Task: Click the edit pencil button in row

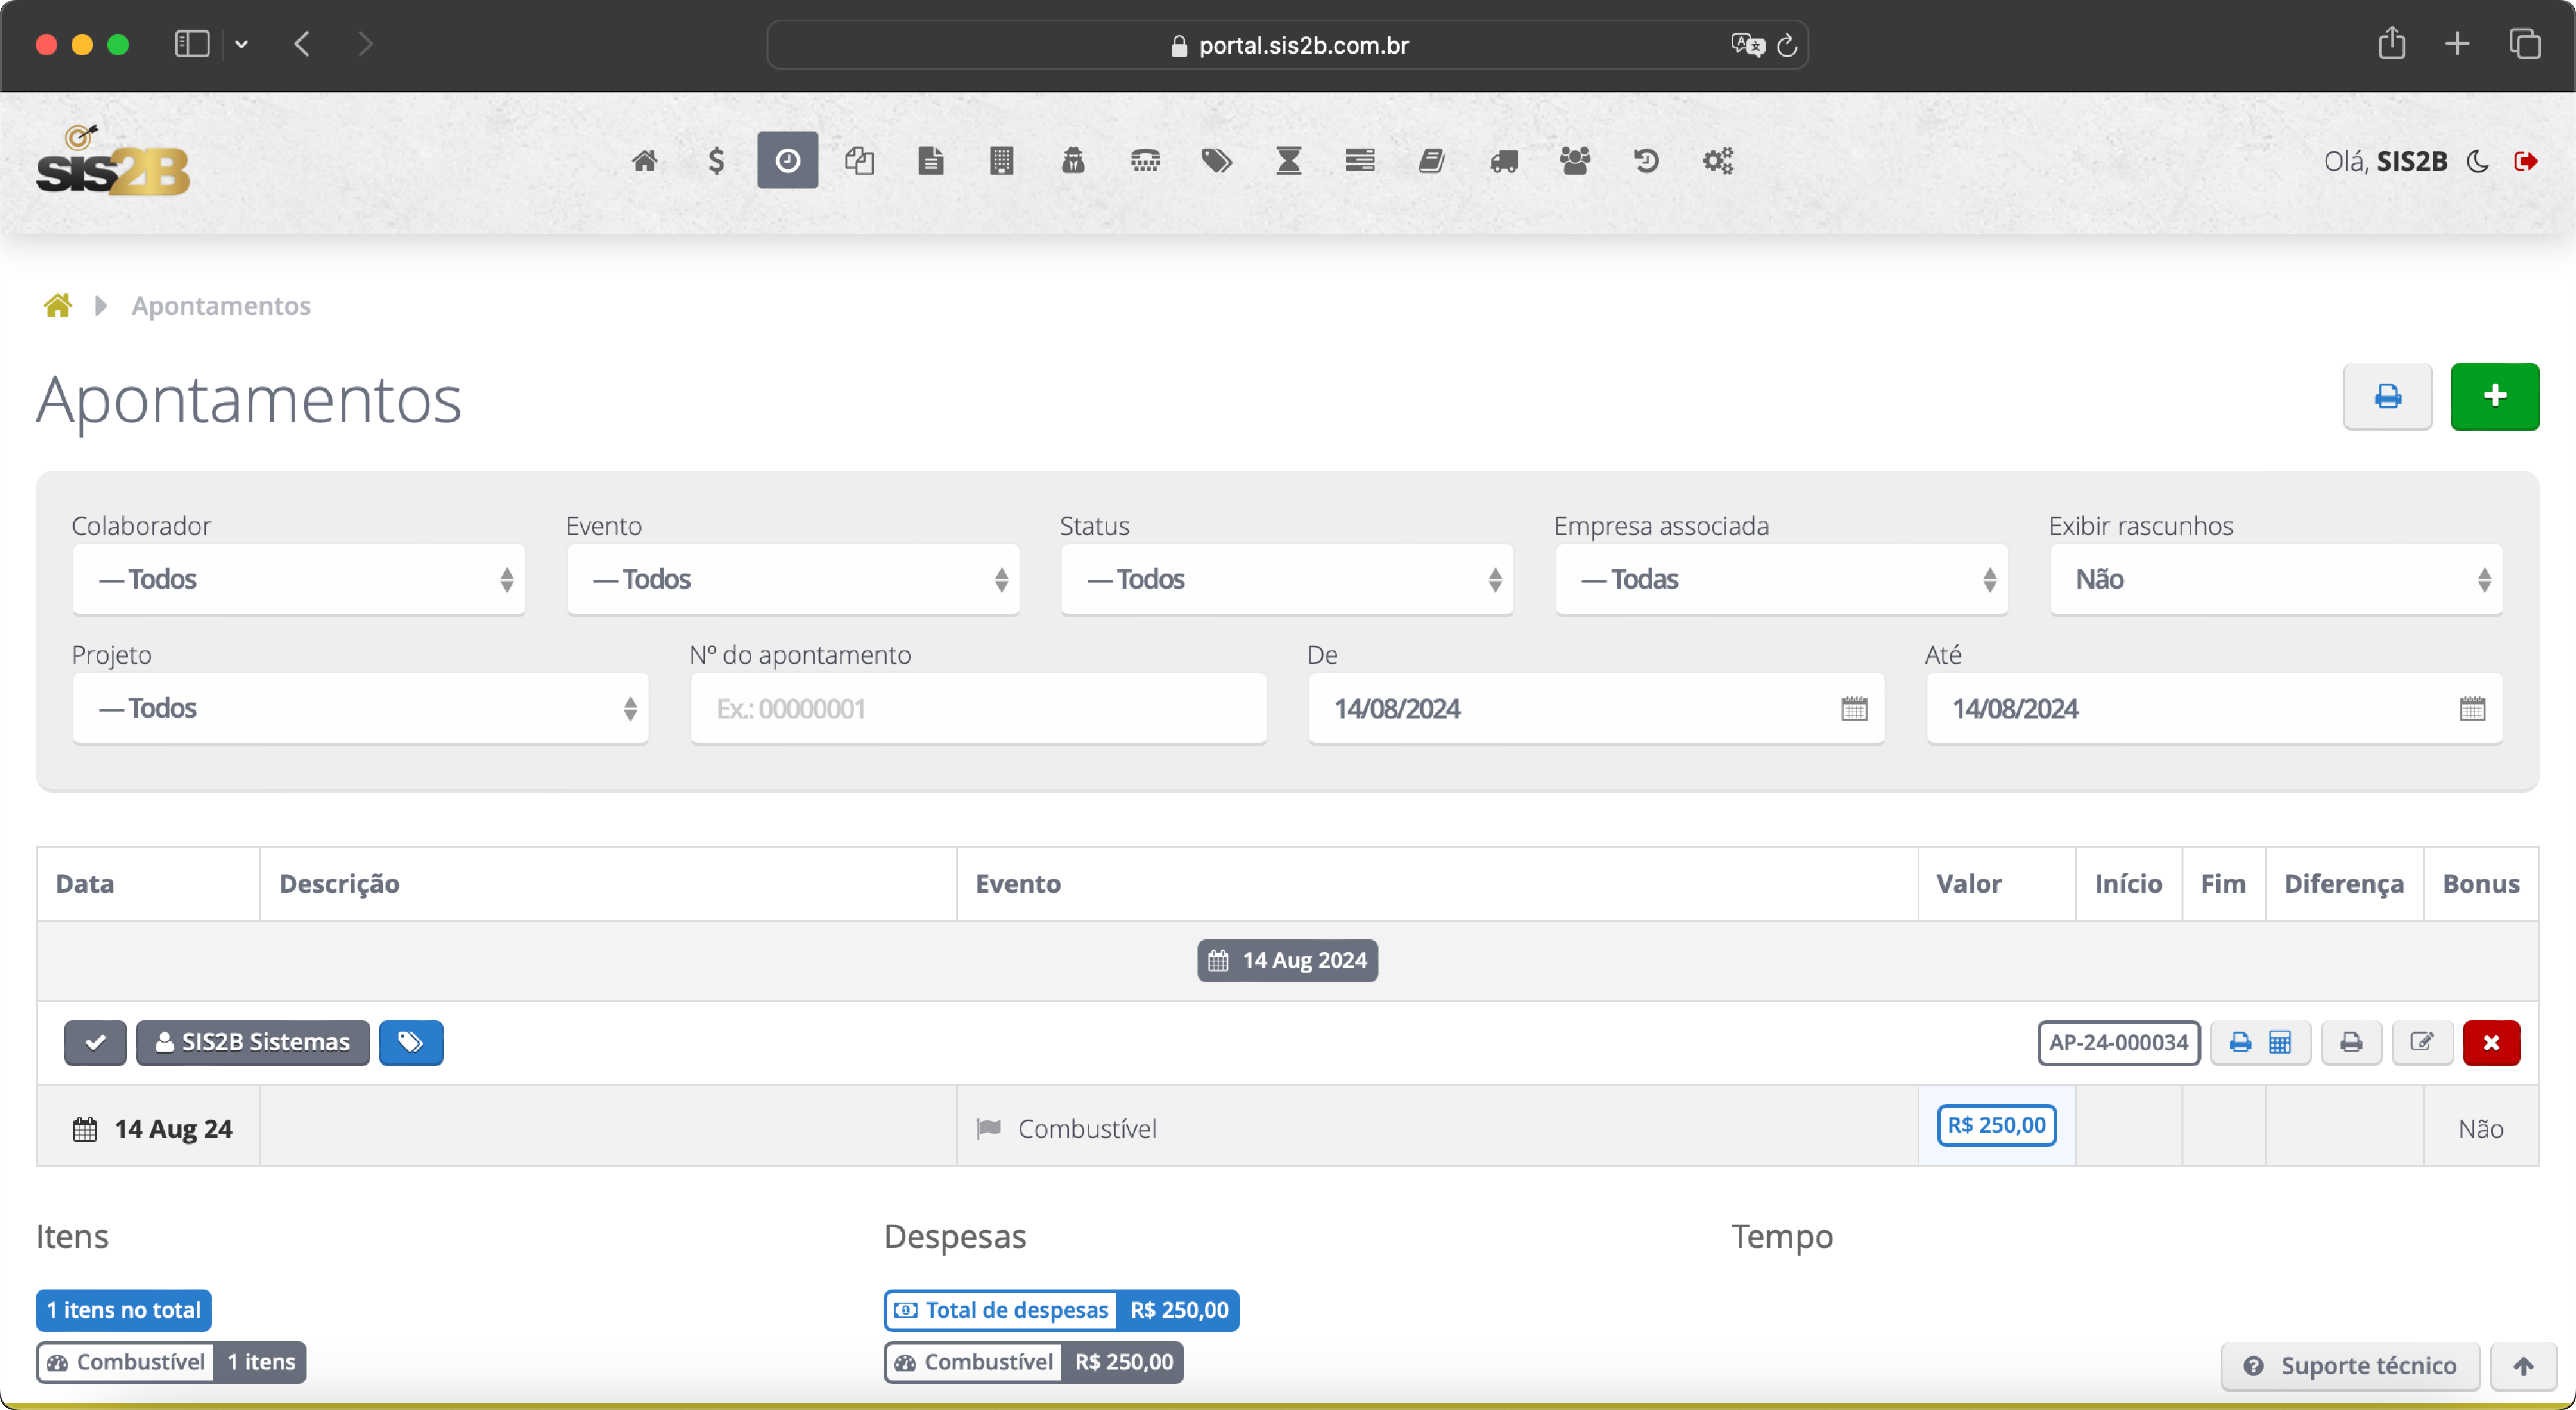Action: (x=2421, y=1042)
